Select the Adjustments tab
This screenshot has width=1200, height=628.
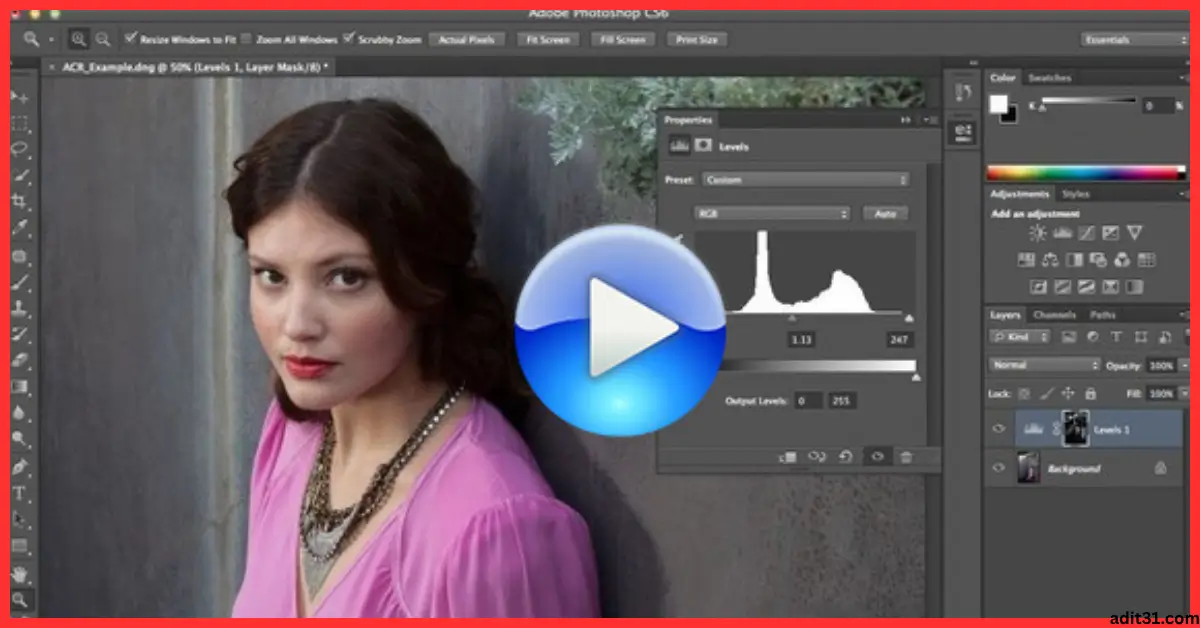(1020, 193)
